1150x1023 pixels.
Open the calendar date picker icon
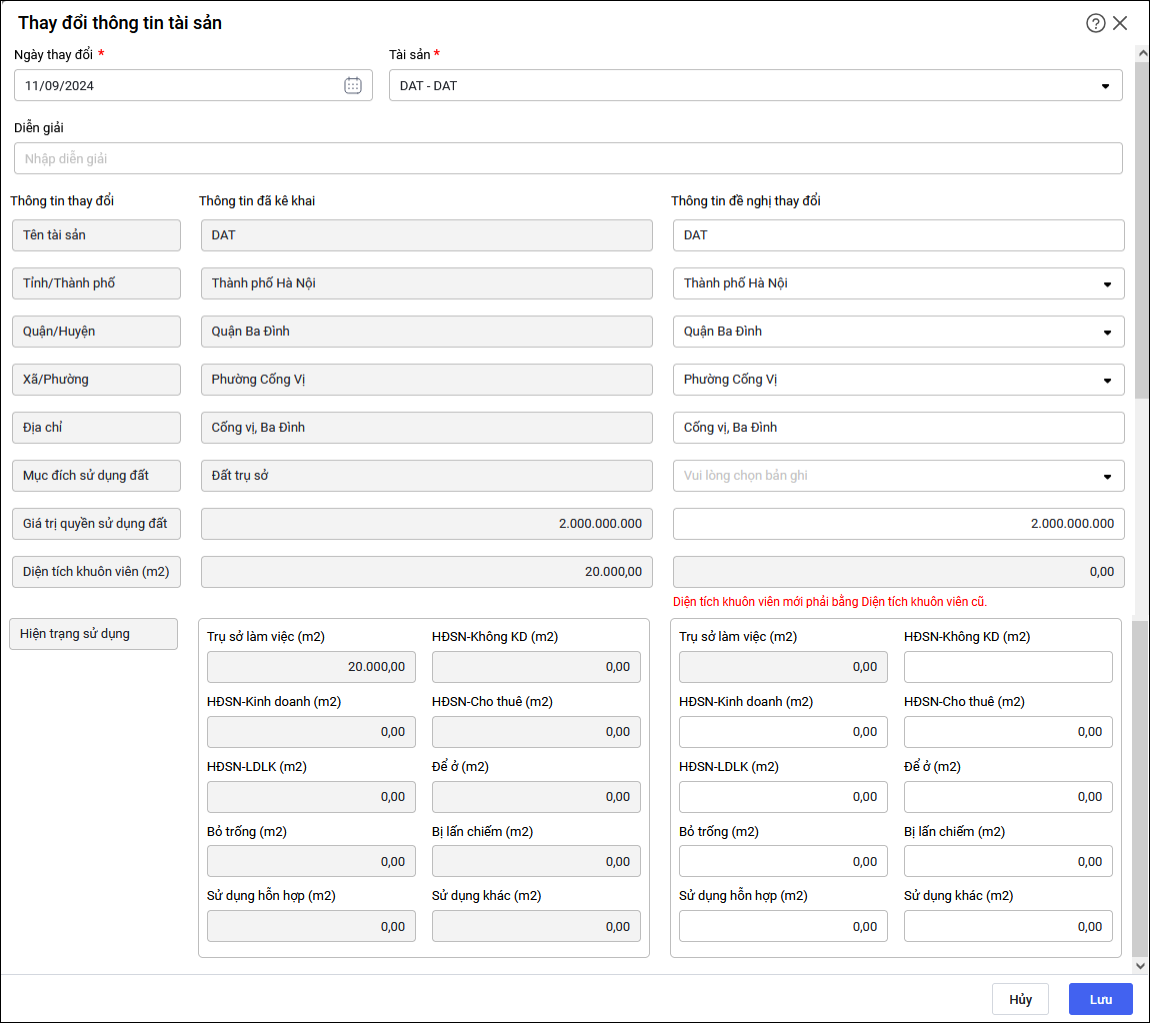coord(353,86)
